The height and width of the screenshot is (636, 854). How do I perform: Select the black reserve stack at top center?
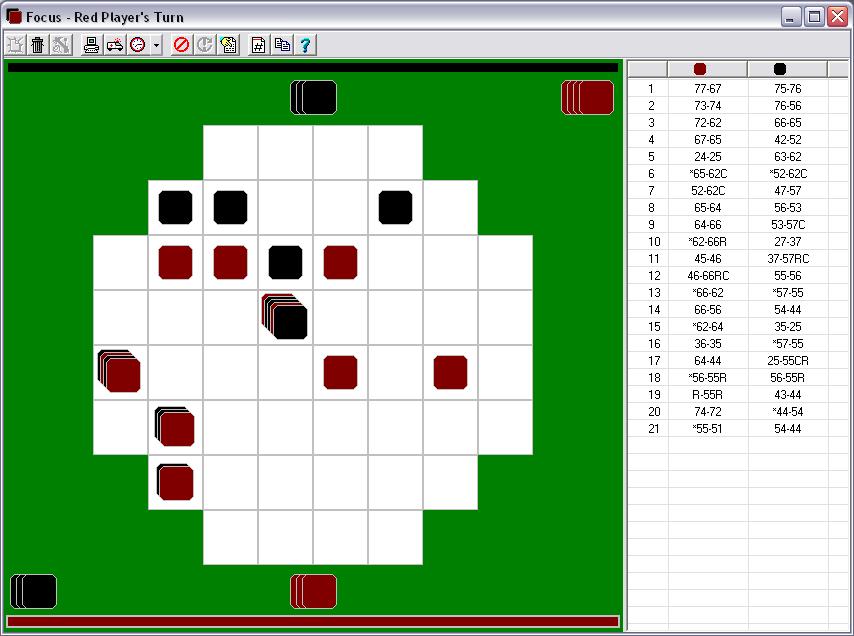click(314, 97)
